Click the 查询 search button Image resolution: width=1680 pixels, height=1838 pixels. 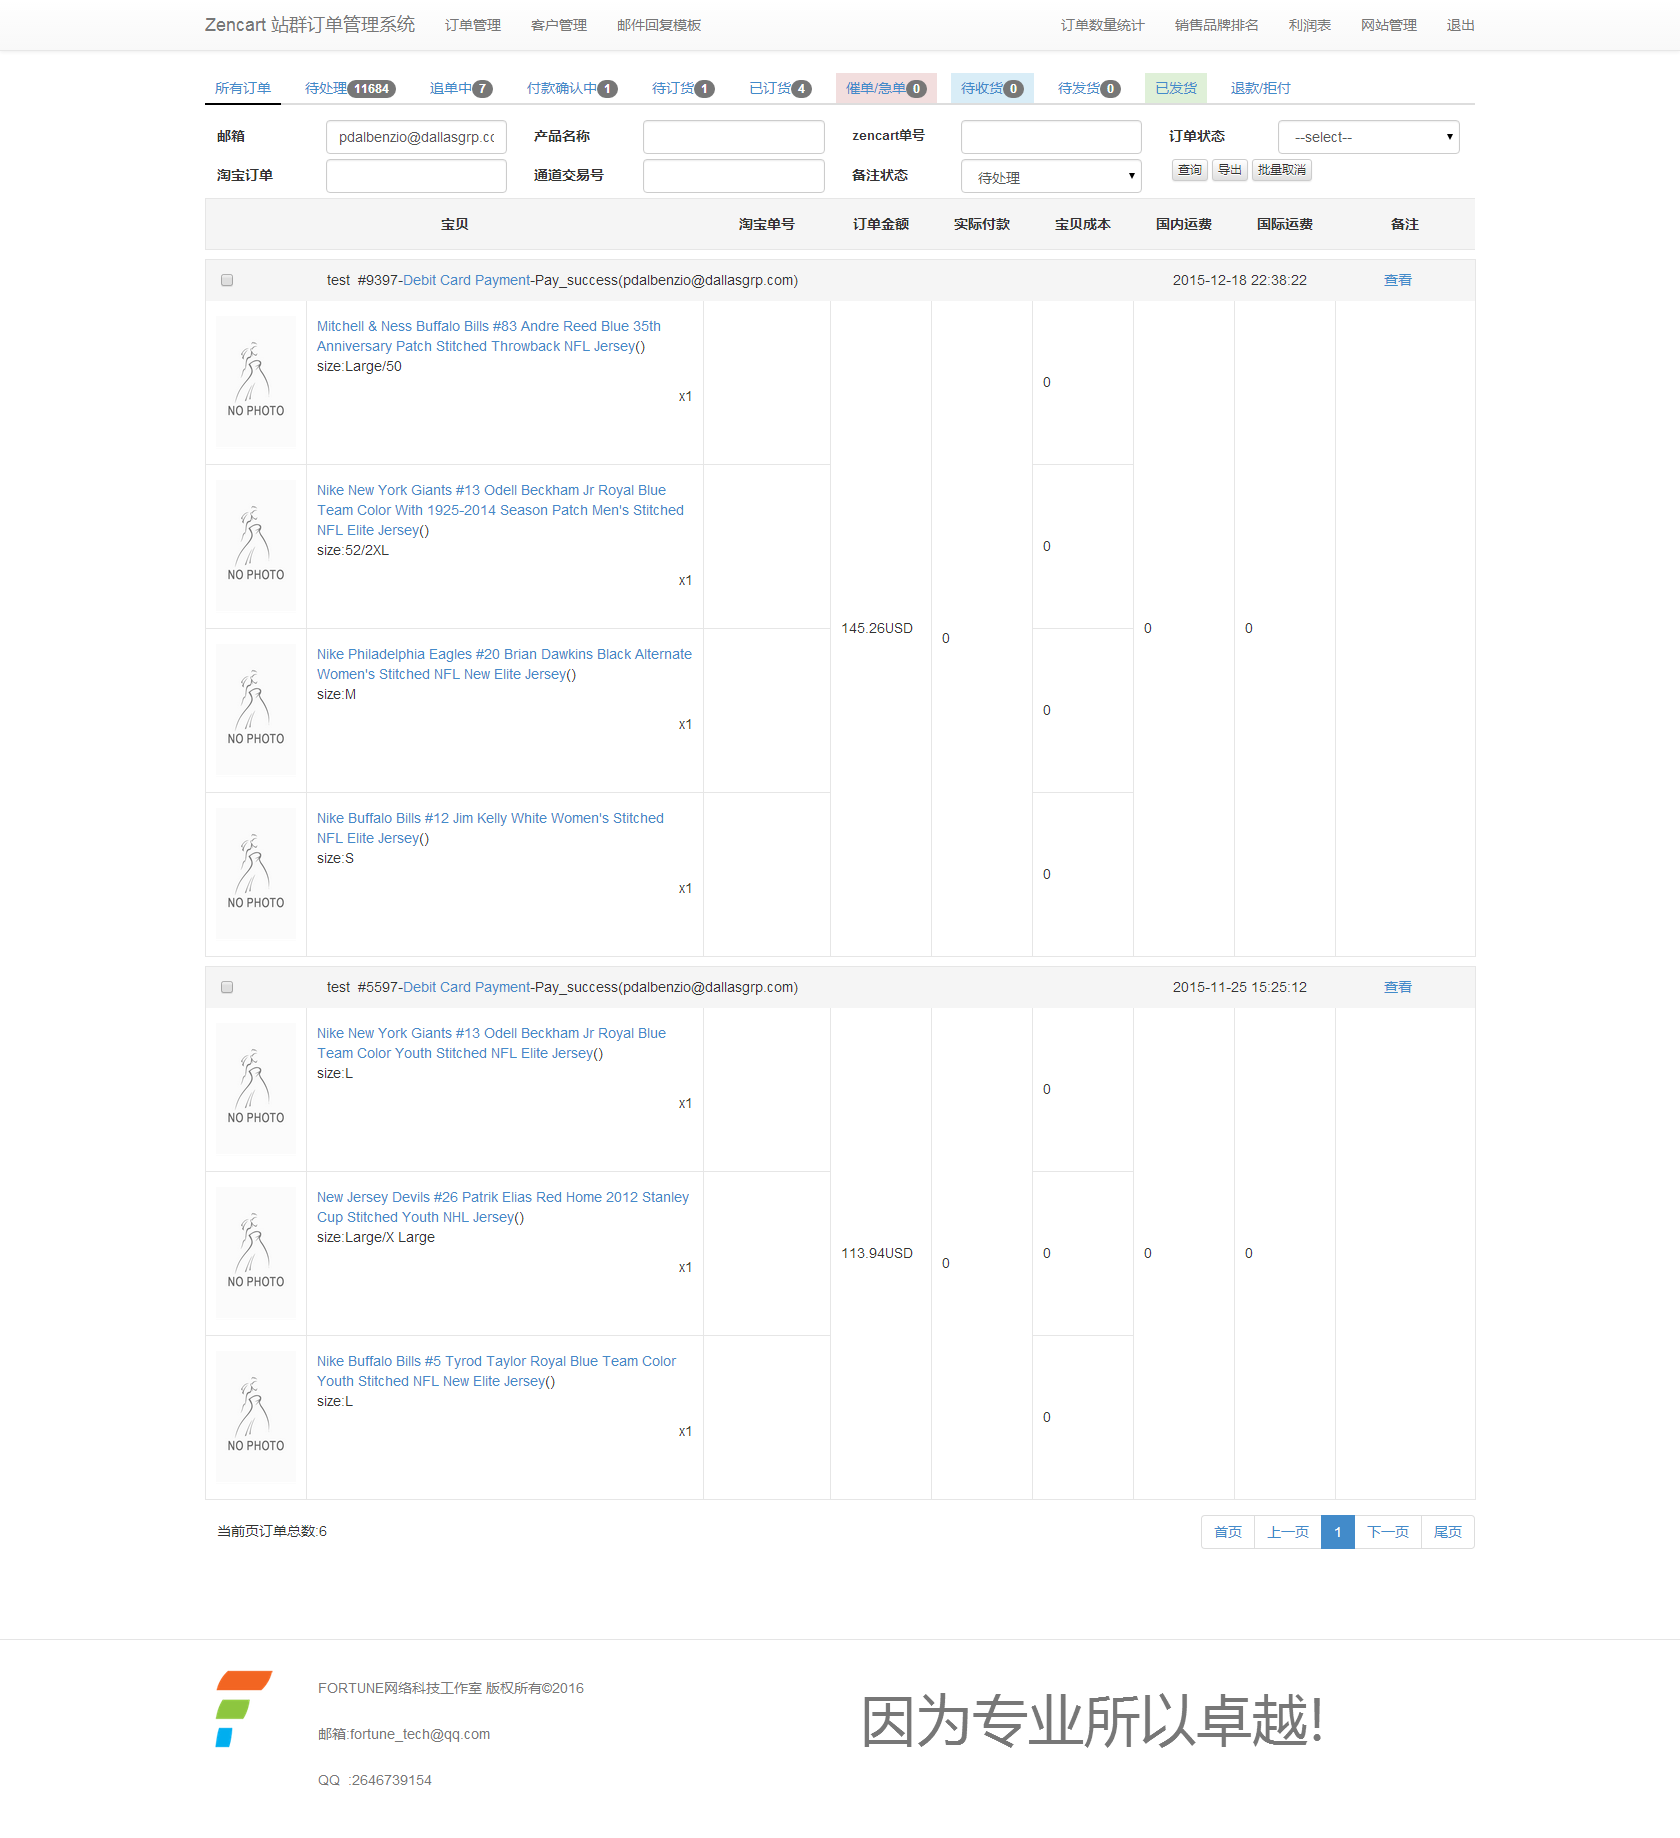click(x=1189, y=170)
